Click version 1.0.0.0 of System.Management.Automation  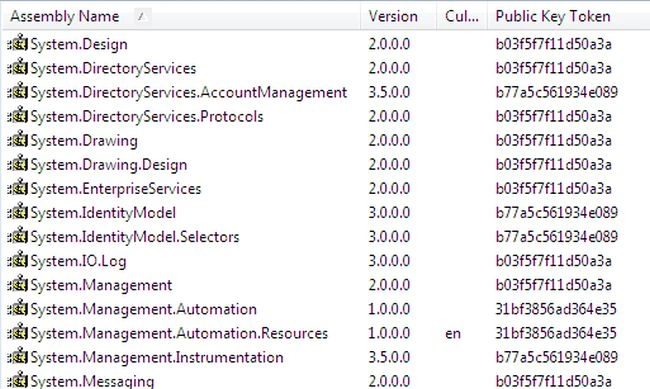[389, 309]
